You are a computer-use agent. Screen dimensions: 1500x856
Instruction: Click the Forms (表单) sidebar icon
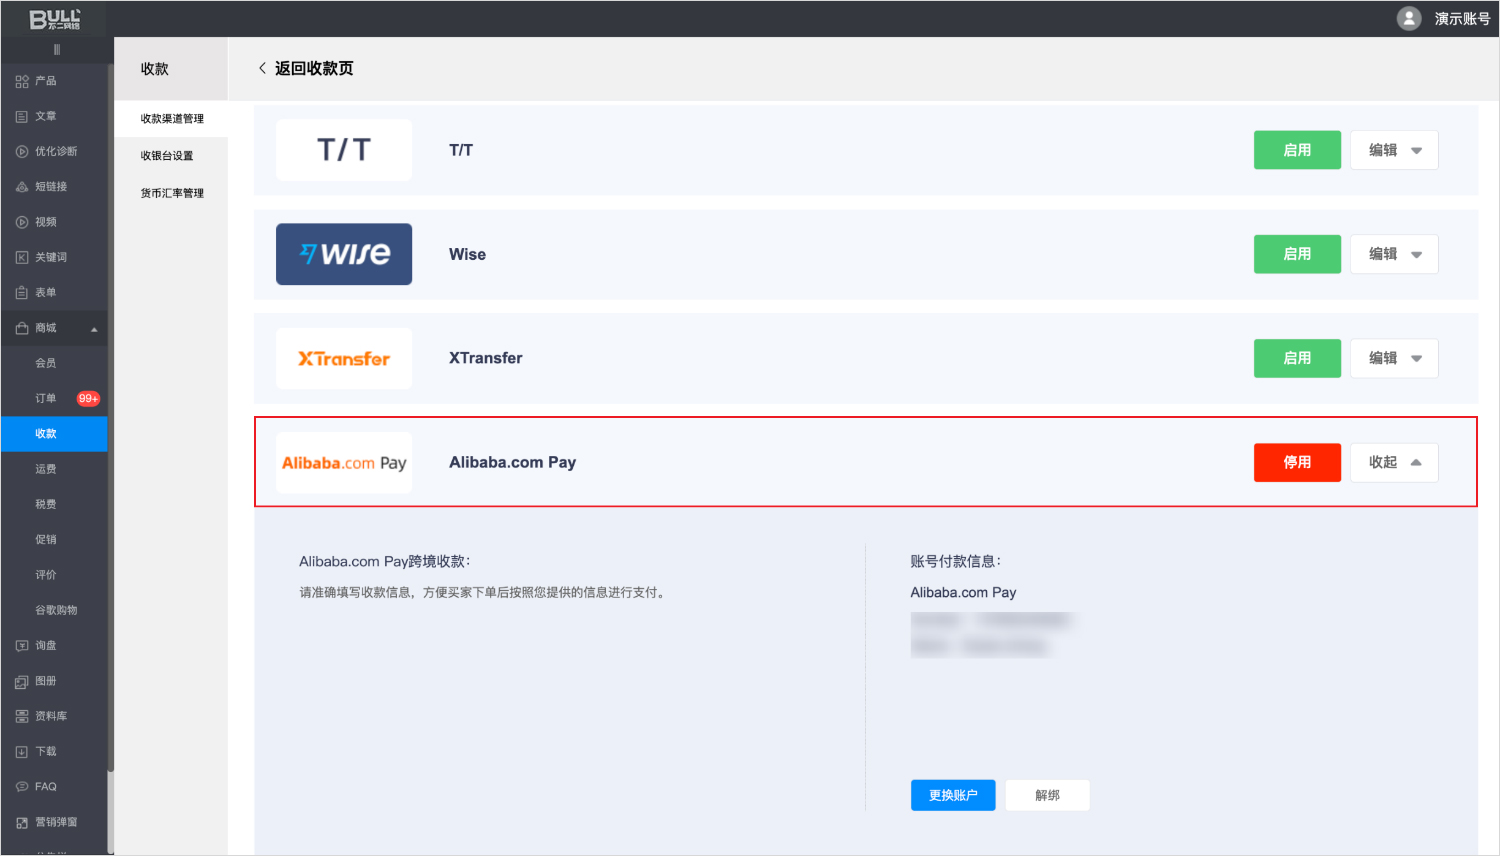click(22, 293)
